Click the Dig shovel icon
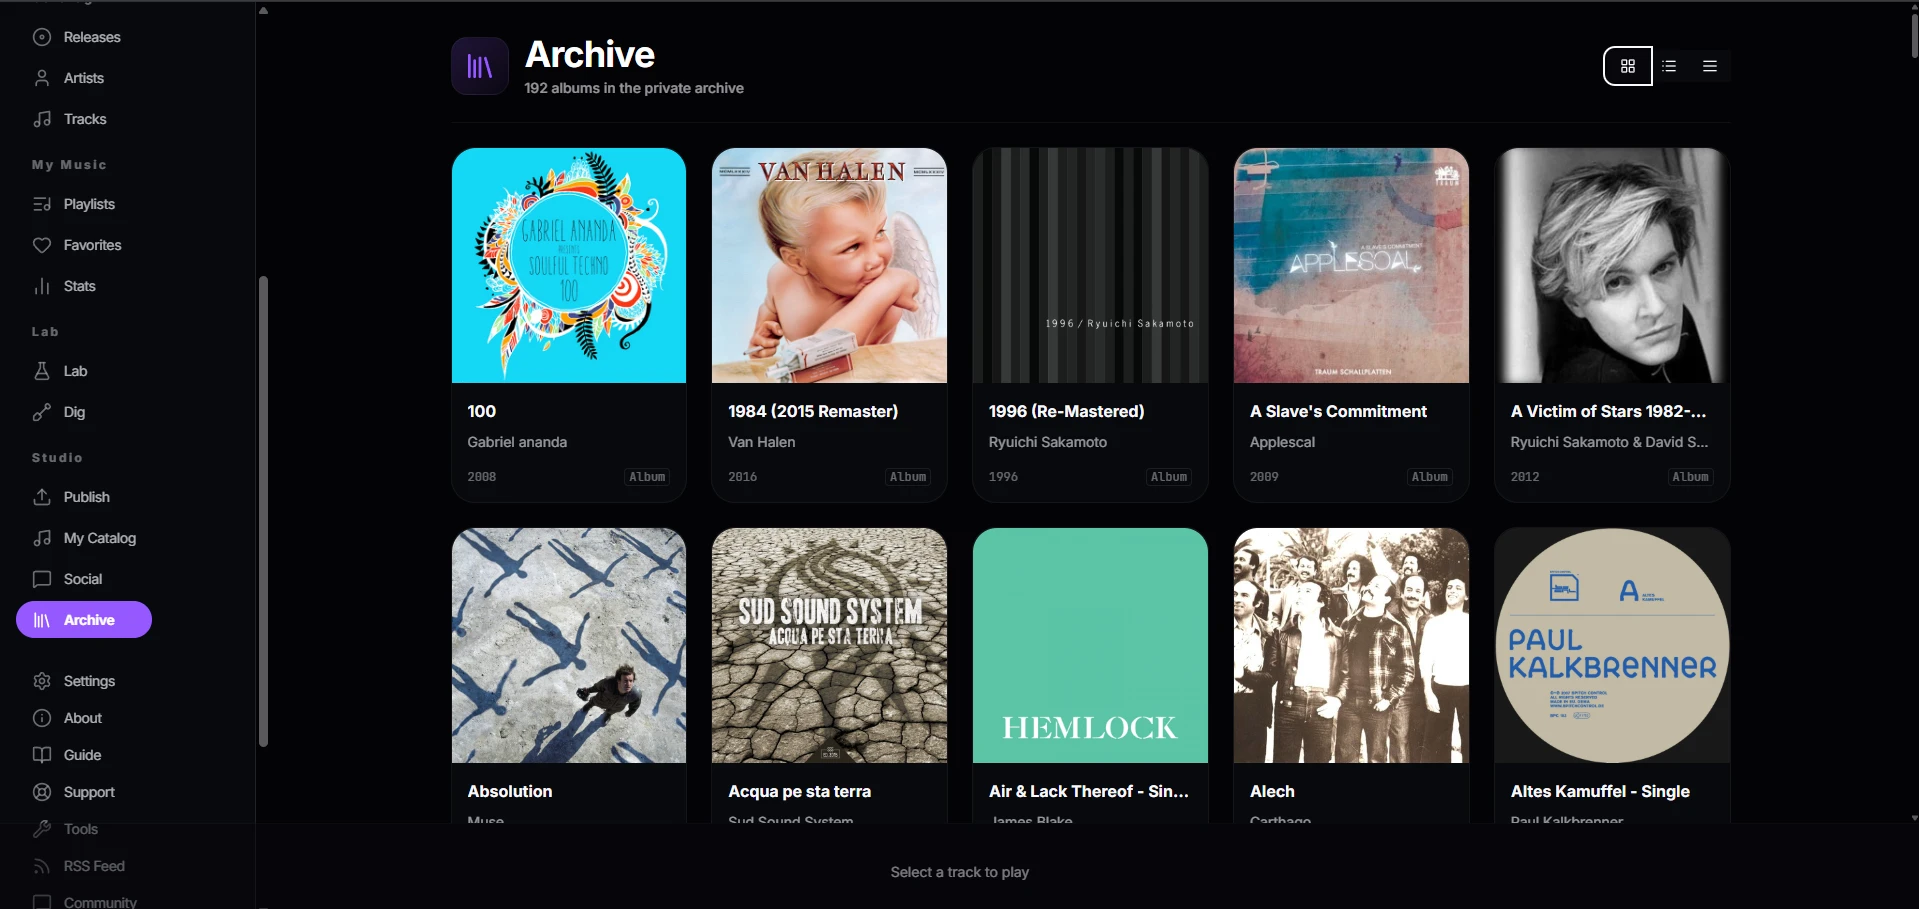Image resolution: width=1919 pixels, height=909 pixels. click(x=42, y=412)
